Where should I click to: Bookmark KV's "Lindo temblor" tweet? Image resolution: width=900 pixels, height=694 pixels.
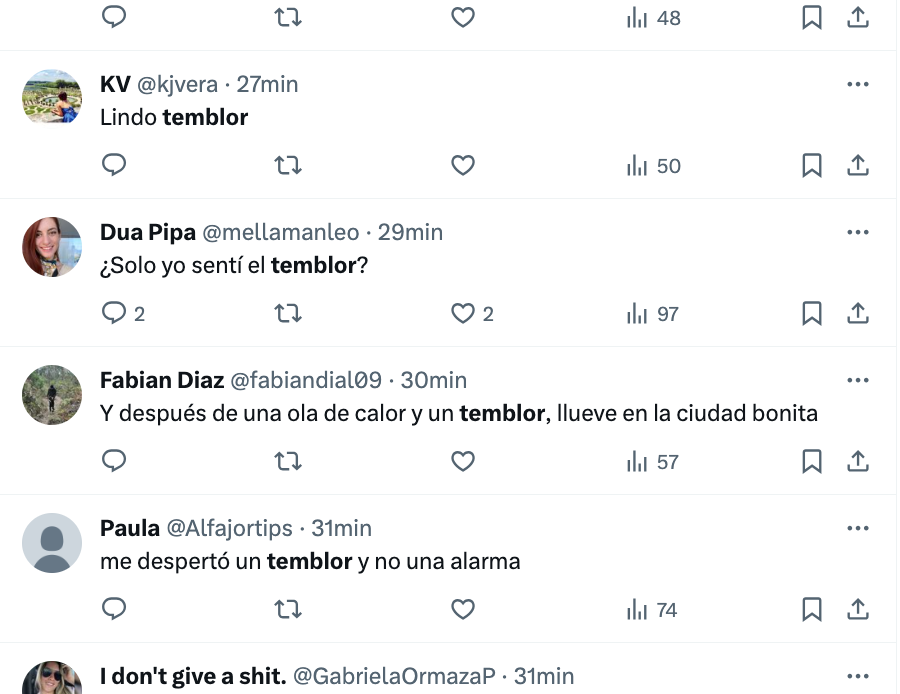coord(812,165)
